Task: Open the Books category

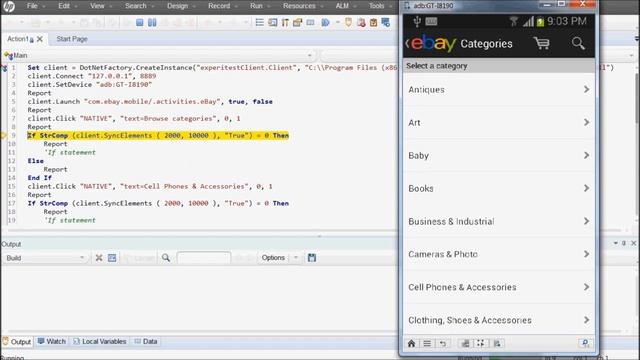Action: [499, 188]
